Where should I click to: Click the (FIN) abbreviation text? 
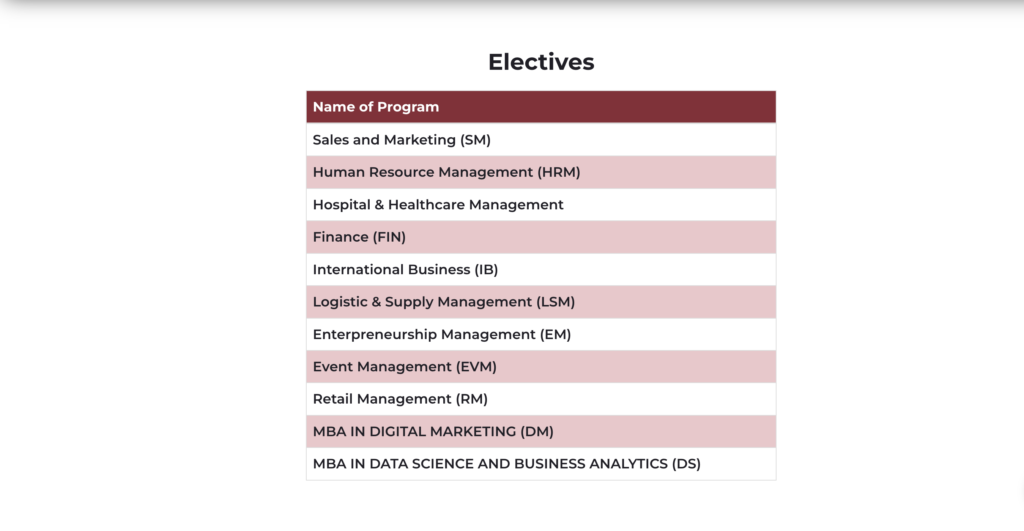pyautogui.click(x=389, y=237)
